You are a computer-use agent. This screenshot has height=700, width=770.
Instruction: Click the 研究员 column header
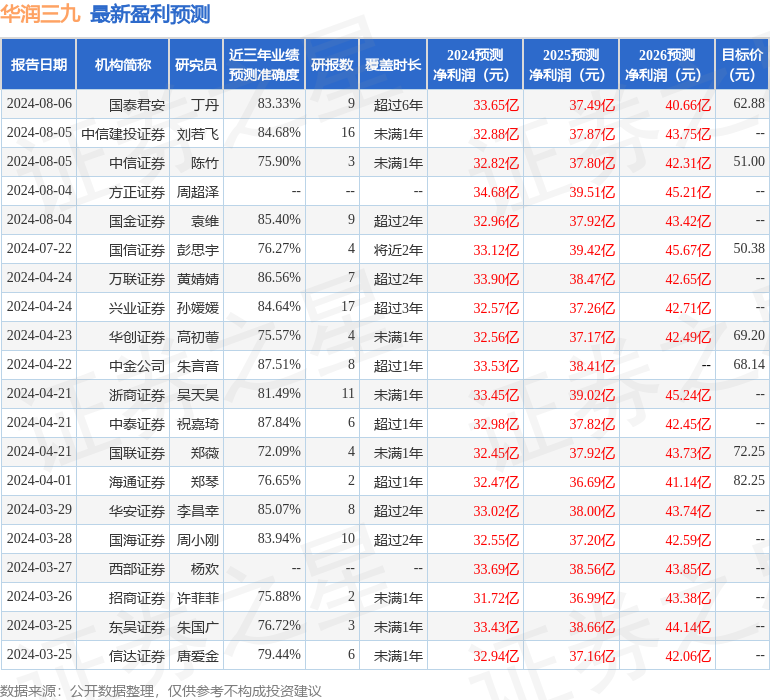click(x=196, y=64)
